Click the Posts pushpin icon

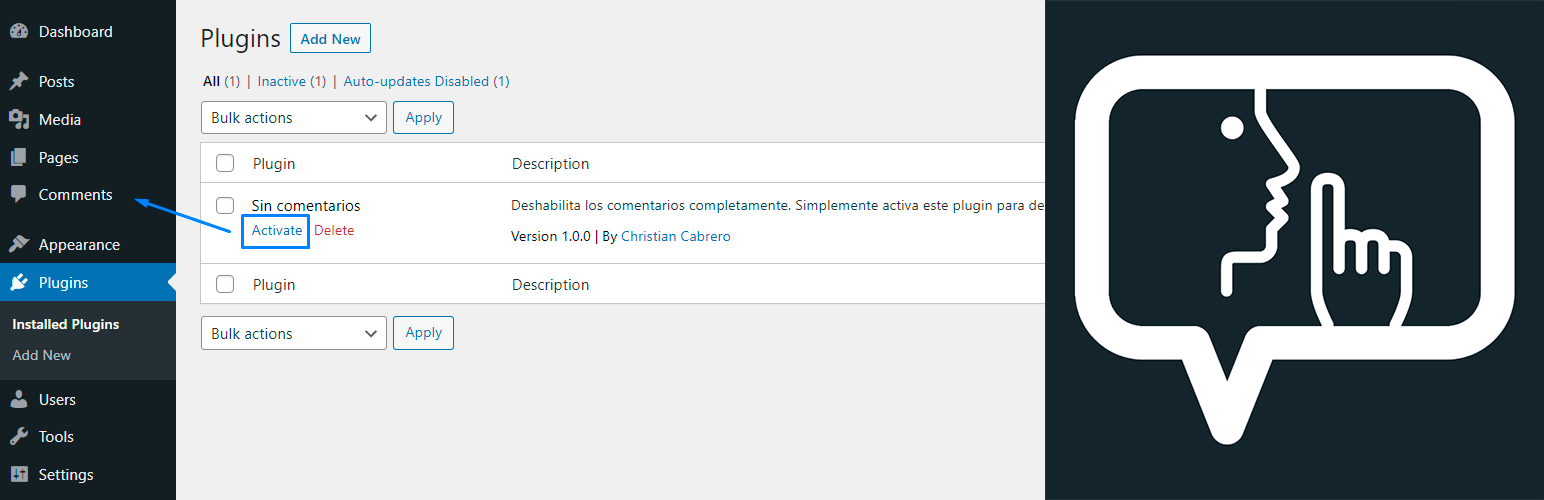[18, 82]
